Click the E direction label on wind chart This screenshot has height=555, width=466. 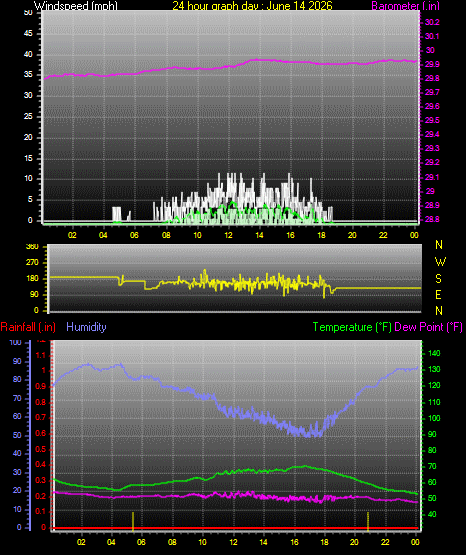pos(438,295)
